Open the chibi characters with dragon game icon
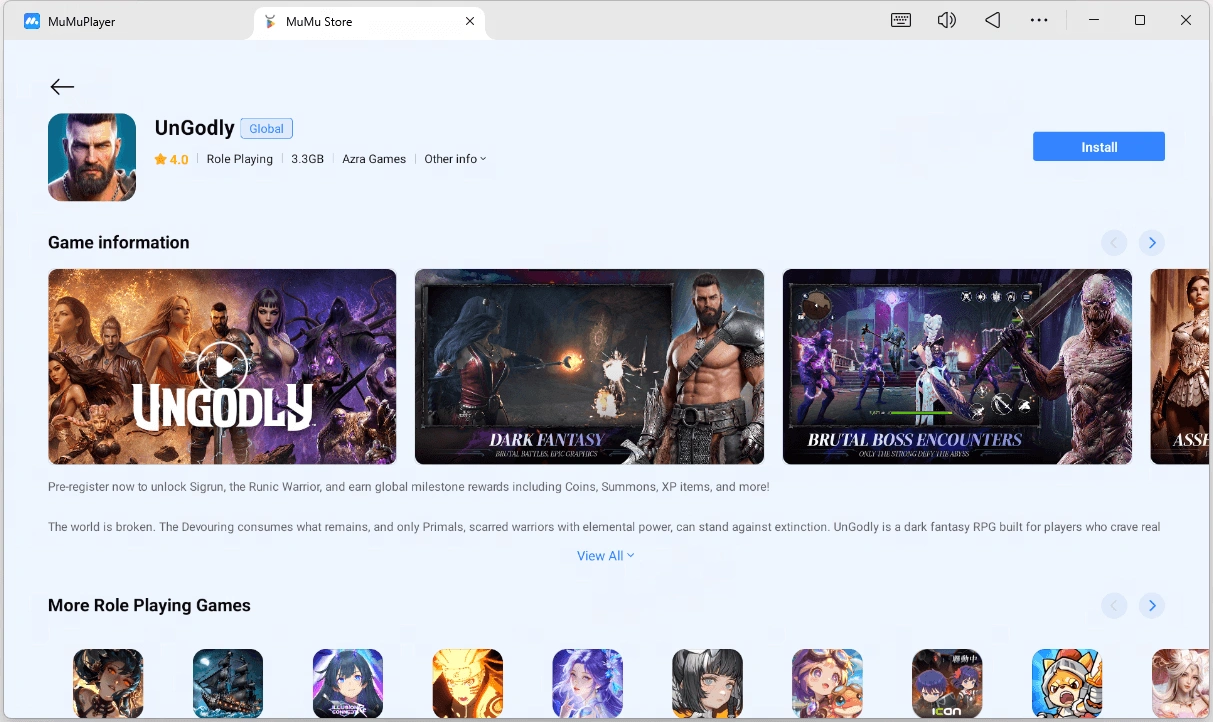This screenshot has width=1213, height=722. click(828, 684)
